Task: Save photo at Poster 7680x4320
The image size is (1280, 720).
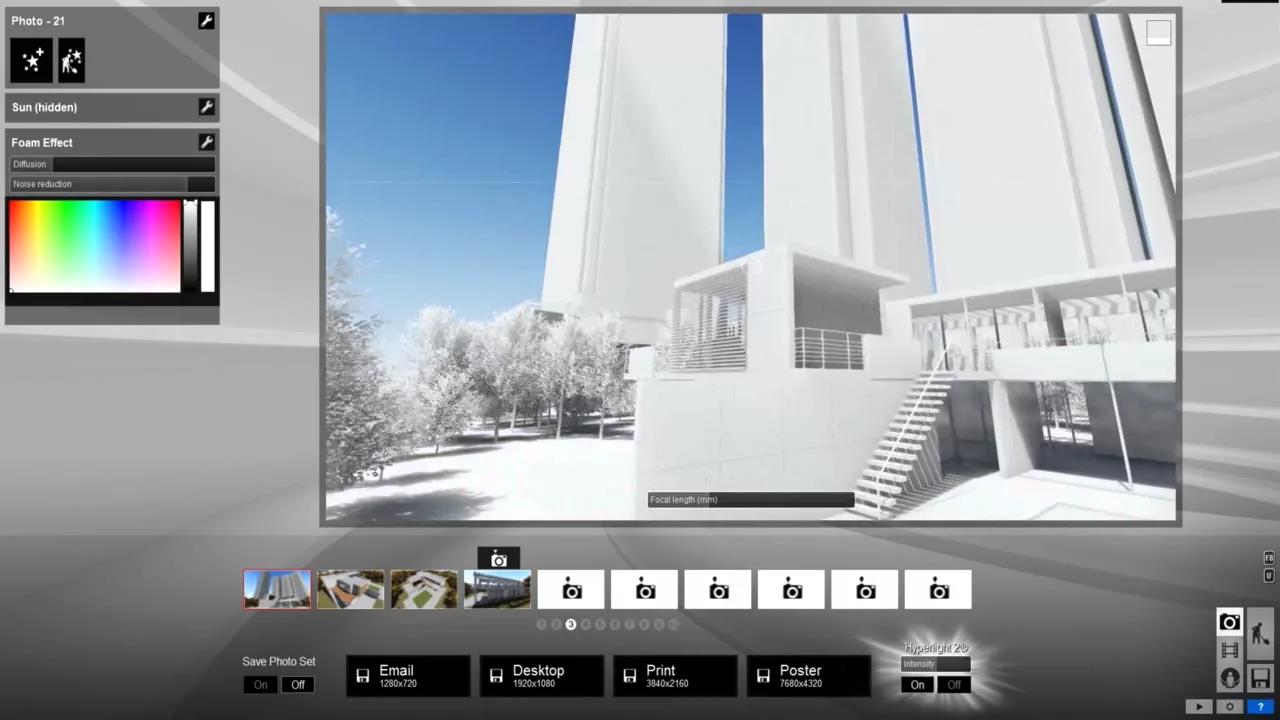Action: point(809,676)
